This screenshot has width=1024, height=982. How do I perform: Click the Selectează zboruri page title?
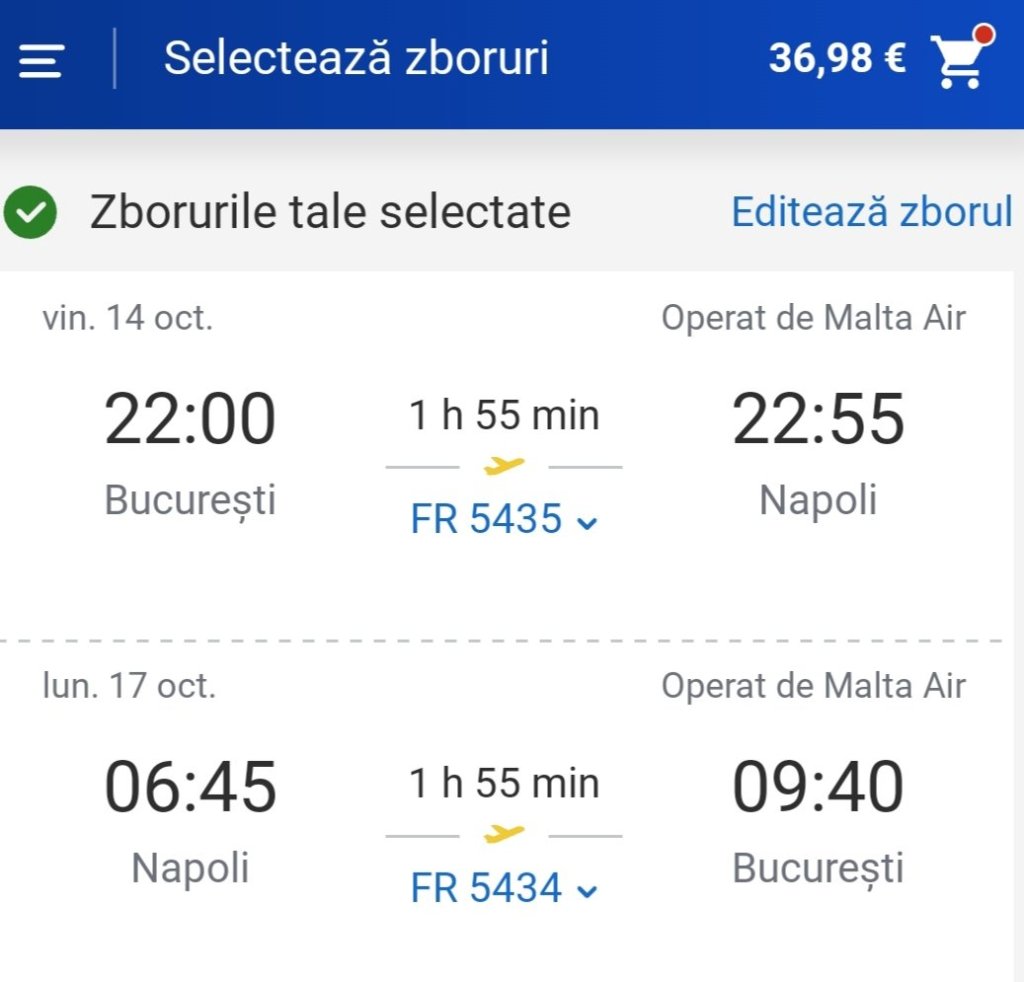356,58
